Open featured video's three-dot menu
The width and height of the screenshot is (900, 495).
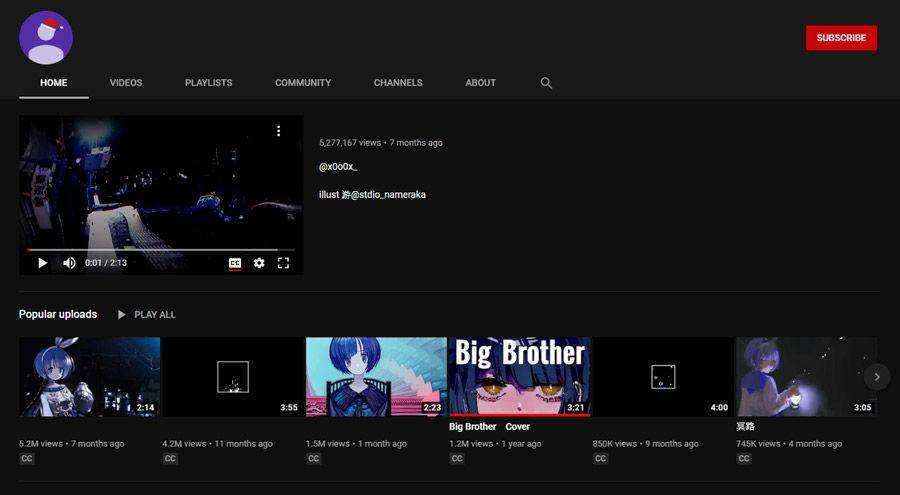278,132
